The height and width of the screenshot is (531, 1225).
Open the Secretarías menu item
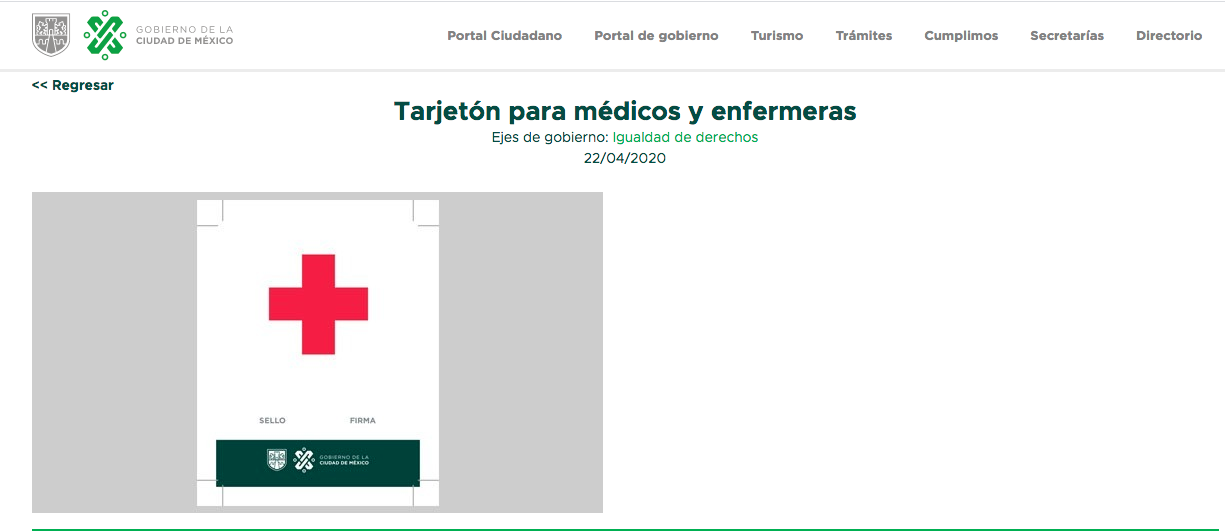coord(1066,36)
